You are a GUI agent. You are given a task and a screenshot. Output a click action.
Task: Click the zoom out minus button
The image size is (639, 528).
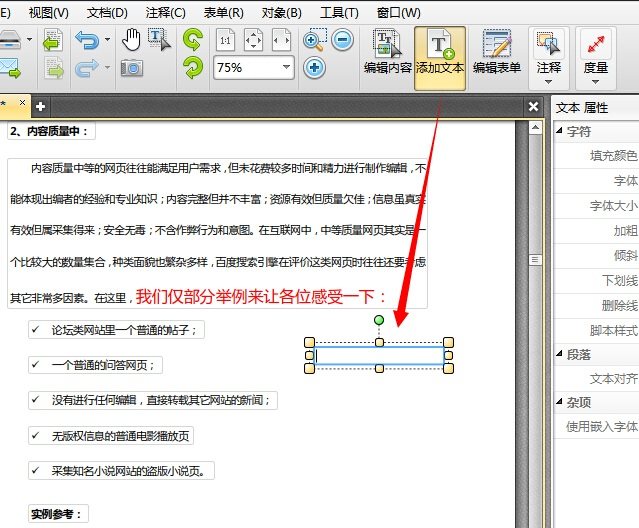(342, 40)
